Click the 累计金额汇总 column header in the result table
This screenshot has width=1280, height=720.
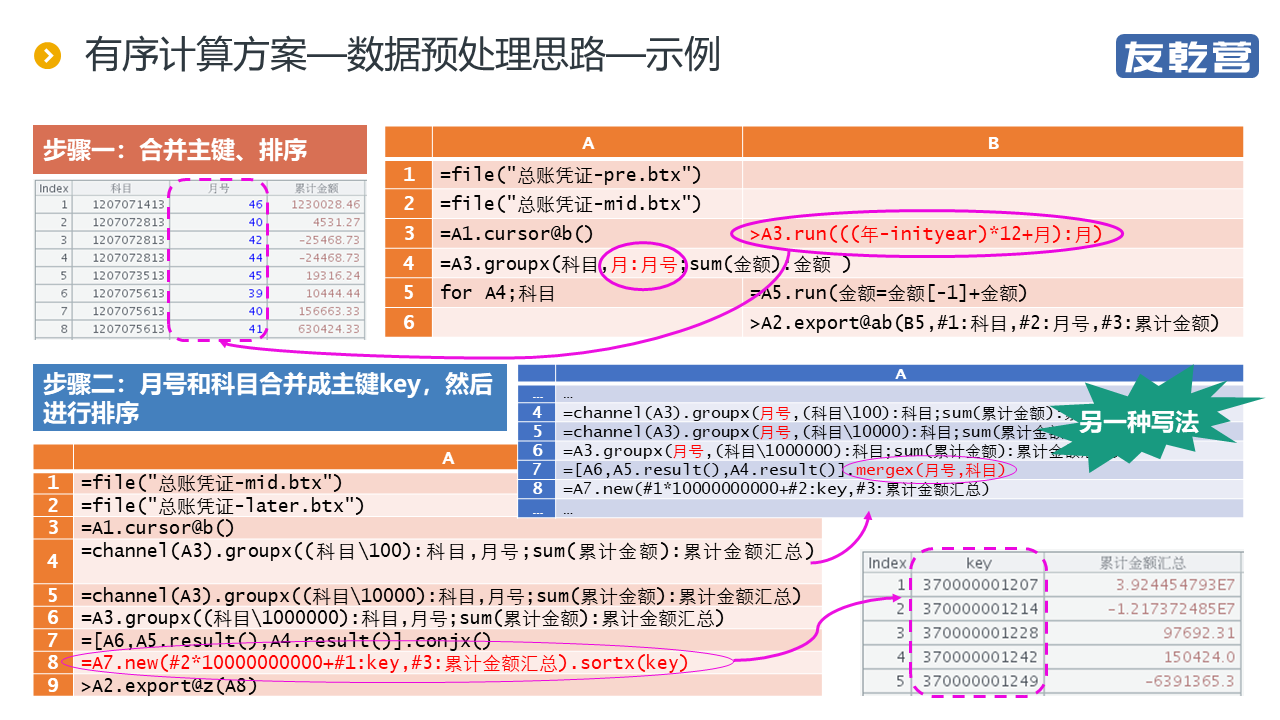1142,563
